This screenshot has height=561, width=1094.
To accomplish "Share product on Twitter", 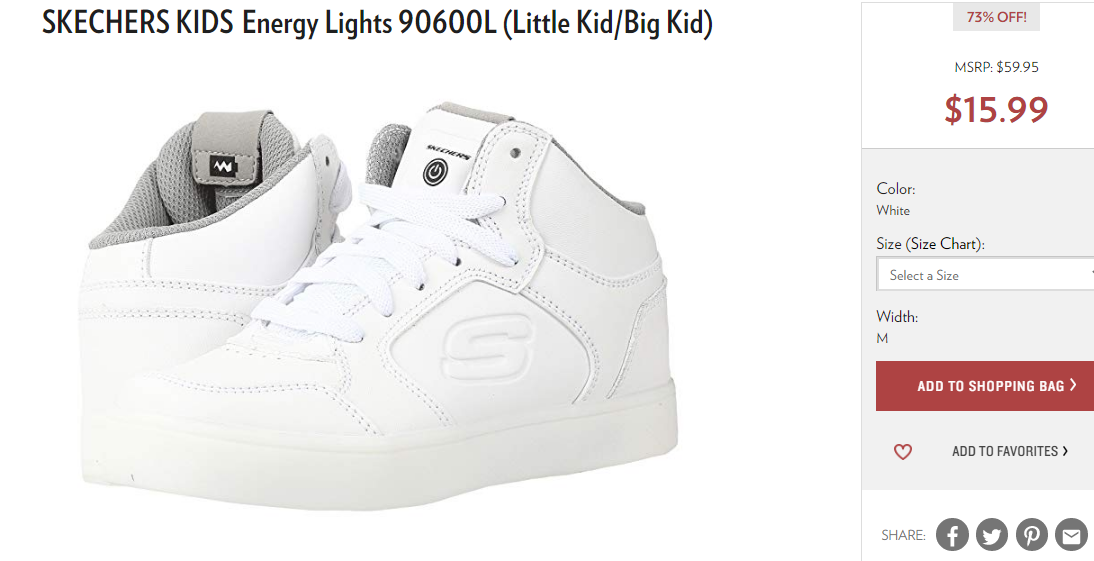I will 992,535.
